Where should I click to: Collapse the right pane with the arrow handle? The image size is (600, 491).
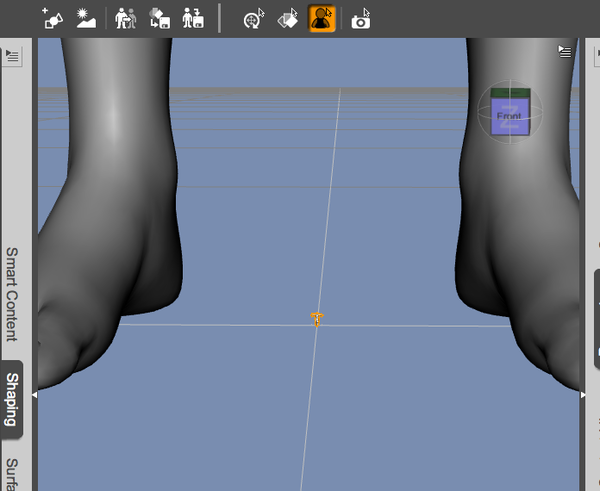[x=583, y=395]
